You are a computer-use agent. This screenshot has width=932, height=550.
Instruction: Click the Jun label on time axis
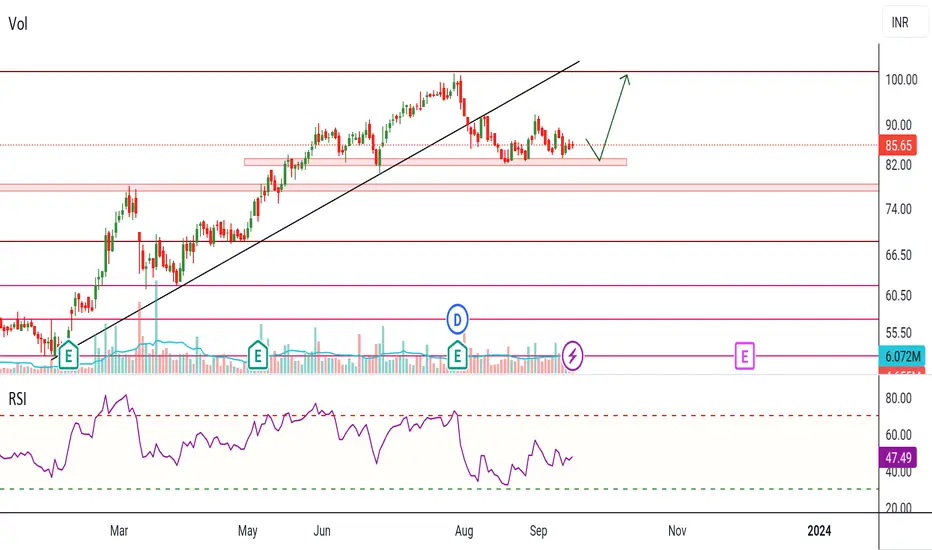[322, 530]
